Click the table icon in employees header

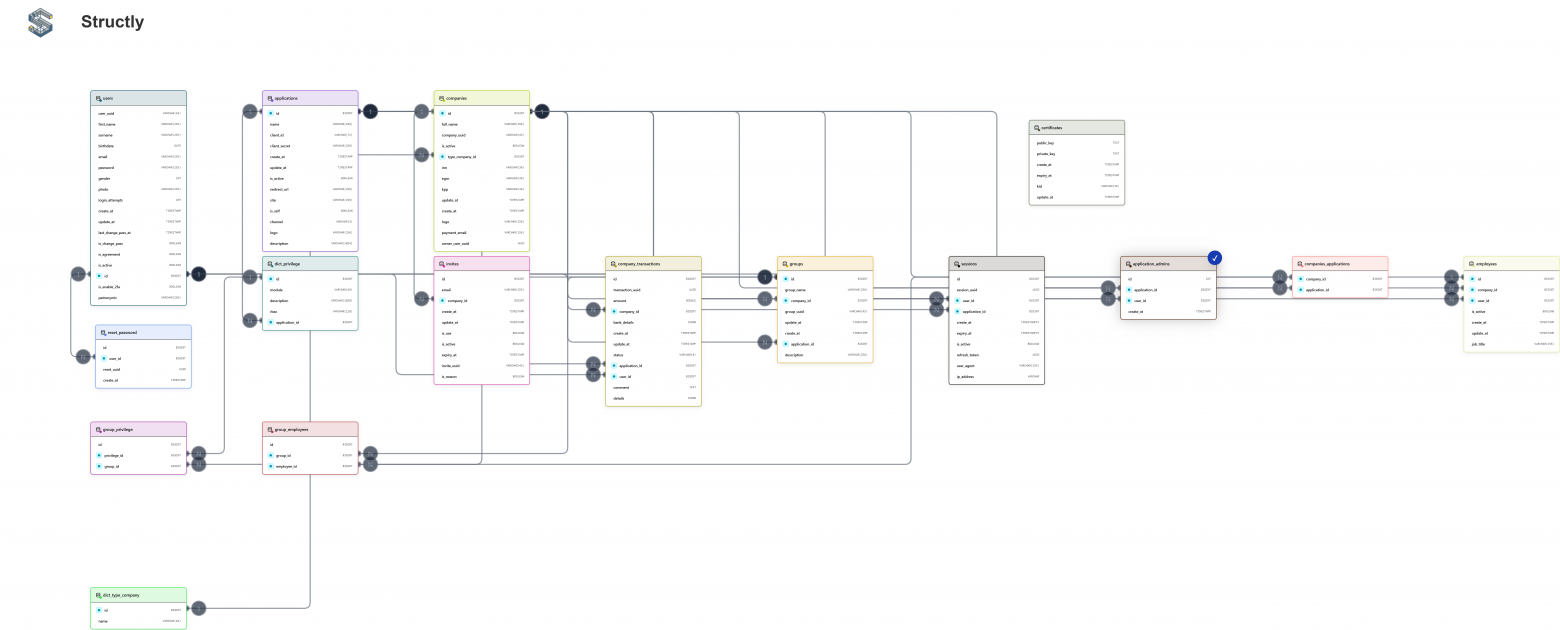pos(1471,264)
